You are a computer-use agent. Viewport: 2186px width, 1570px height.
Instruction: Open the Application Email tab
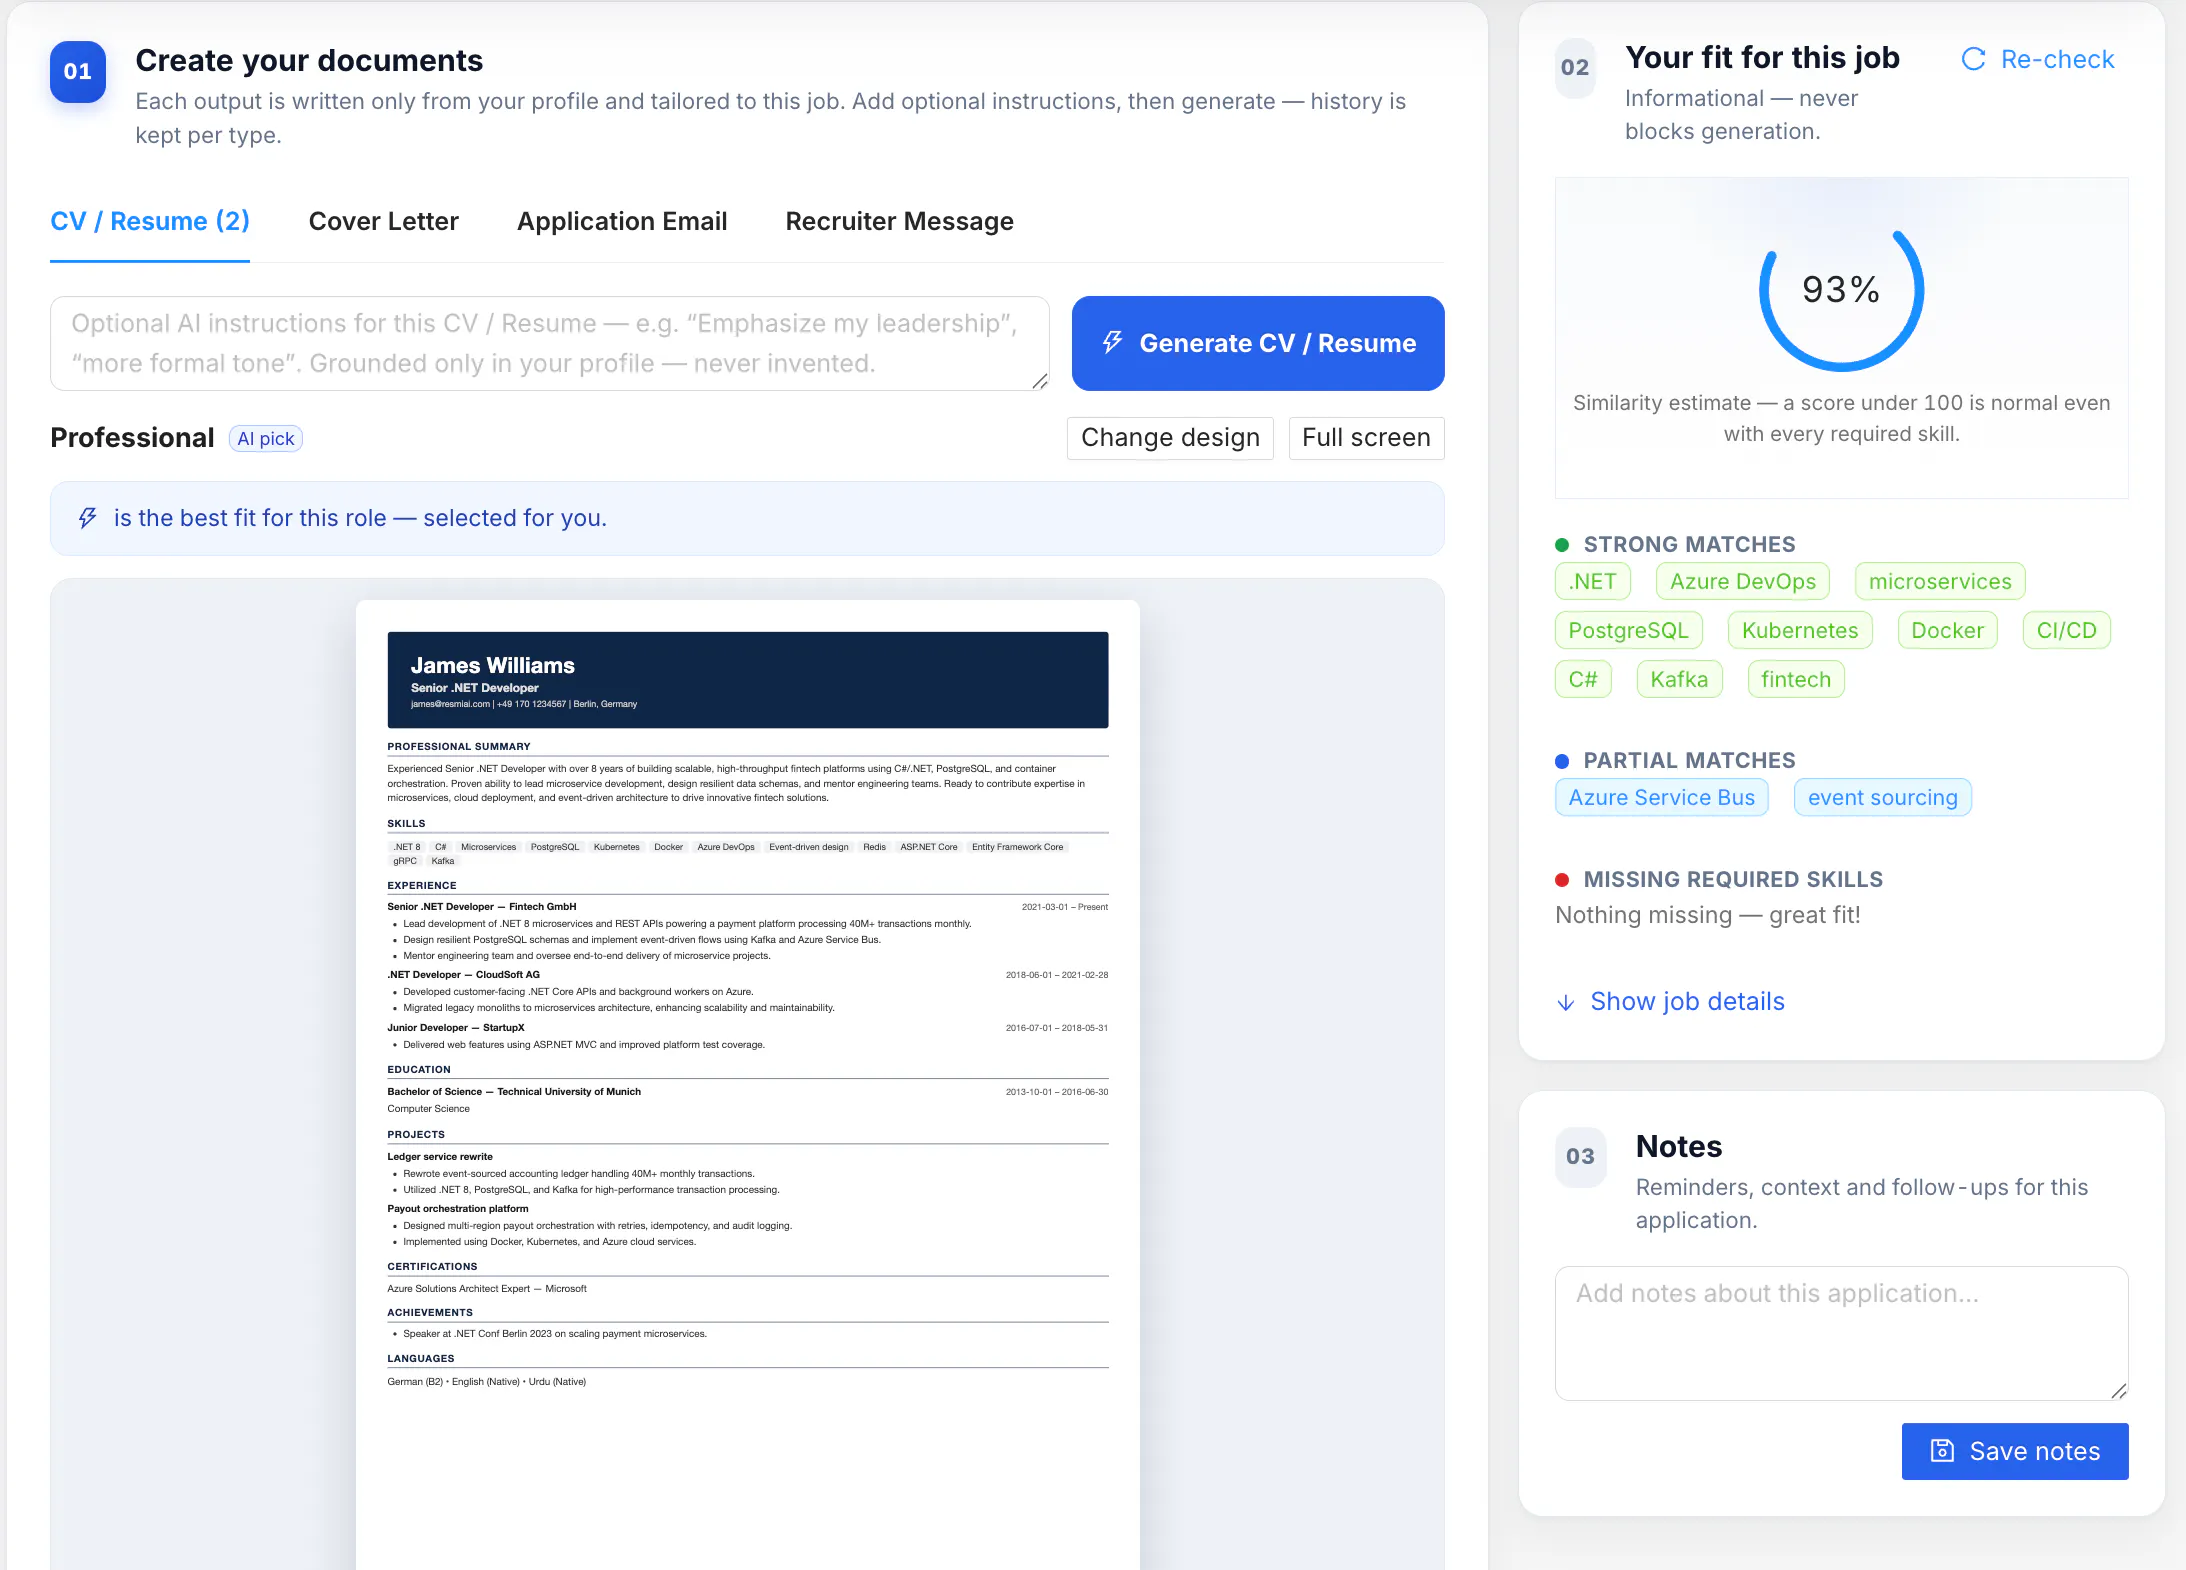pos(622,221)
